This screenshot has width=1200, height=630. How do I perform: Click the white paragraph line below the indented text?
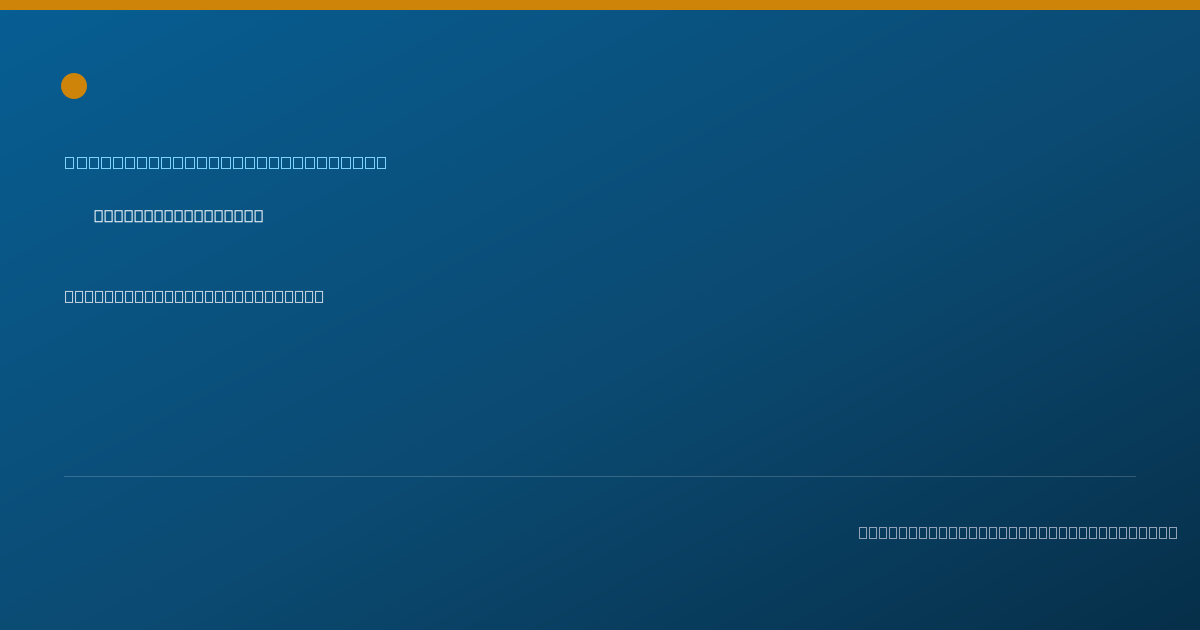coord(194,296)
